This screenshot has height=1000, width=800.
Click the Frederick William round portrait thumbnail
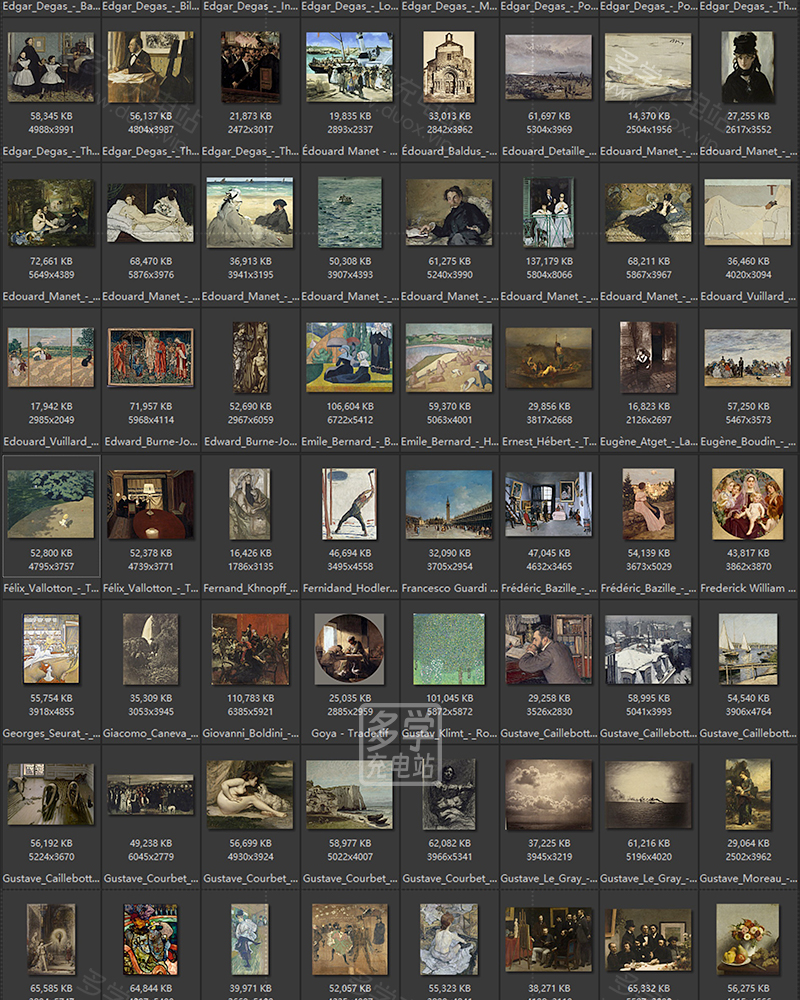pyautogui.click(x=748, y=503)
